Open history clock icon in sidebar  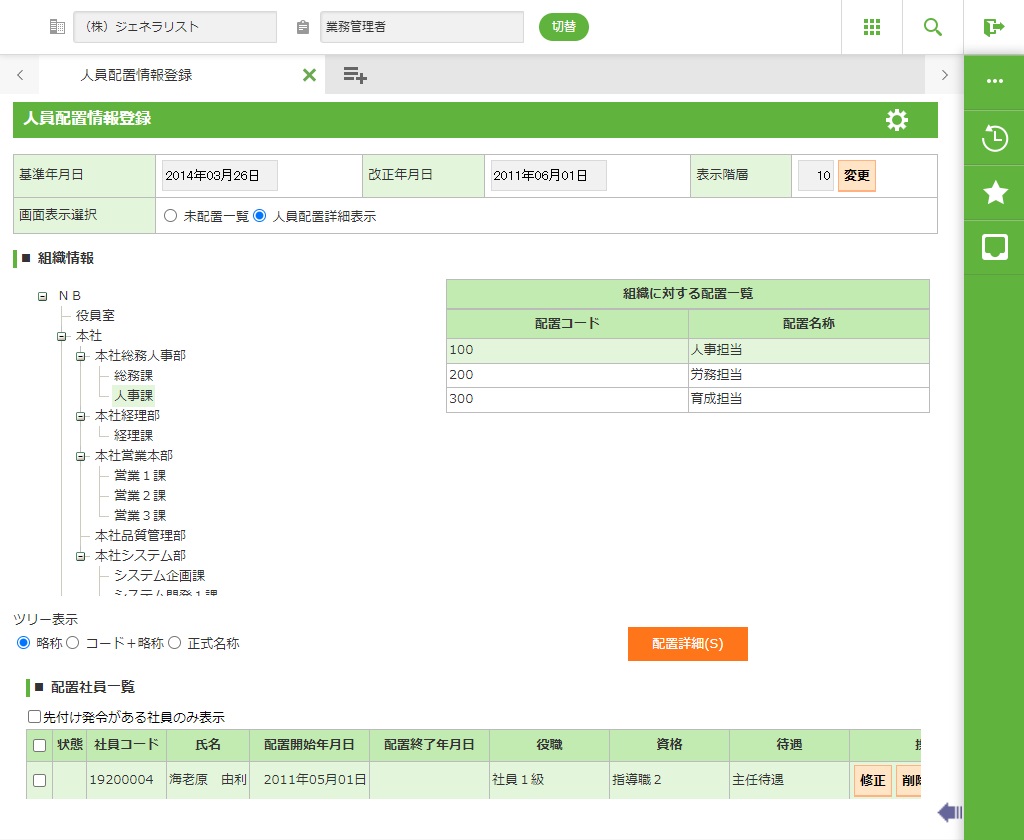tap(994, 138)
